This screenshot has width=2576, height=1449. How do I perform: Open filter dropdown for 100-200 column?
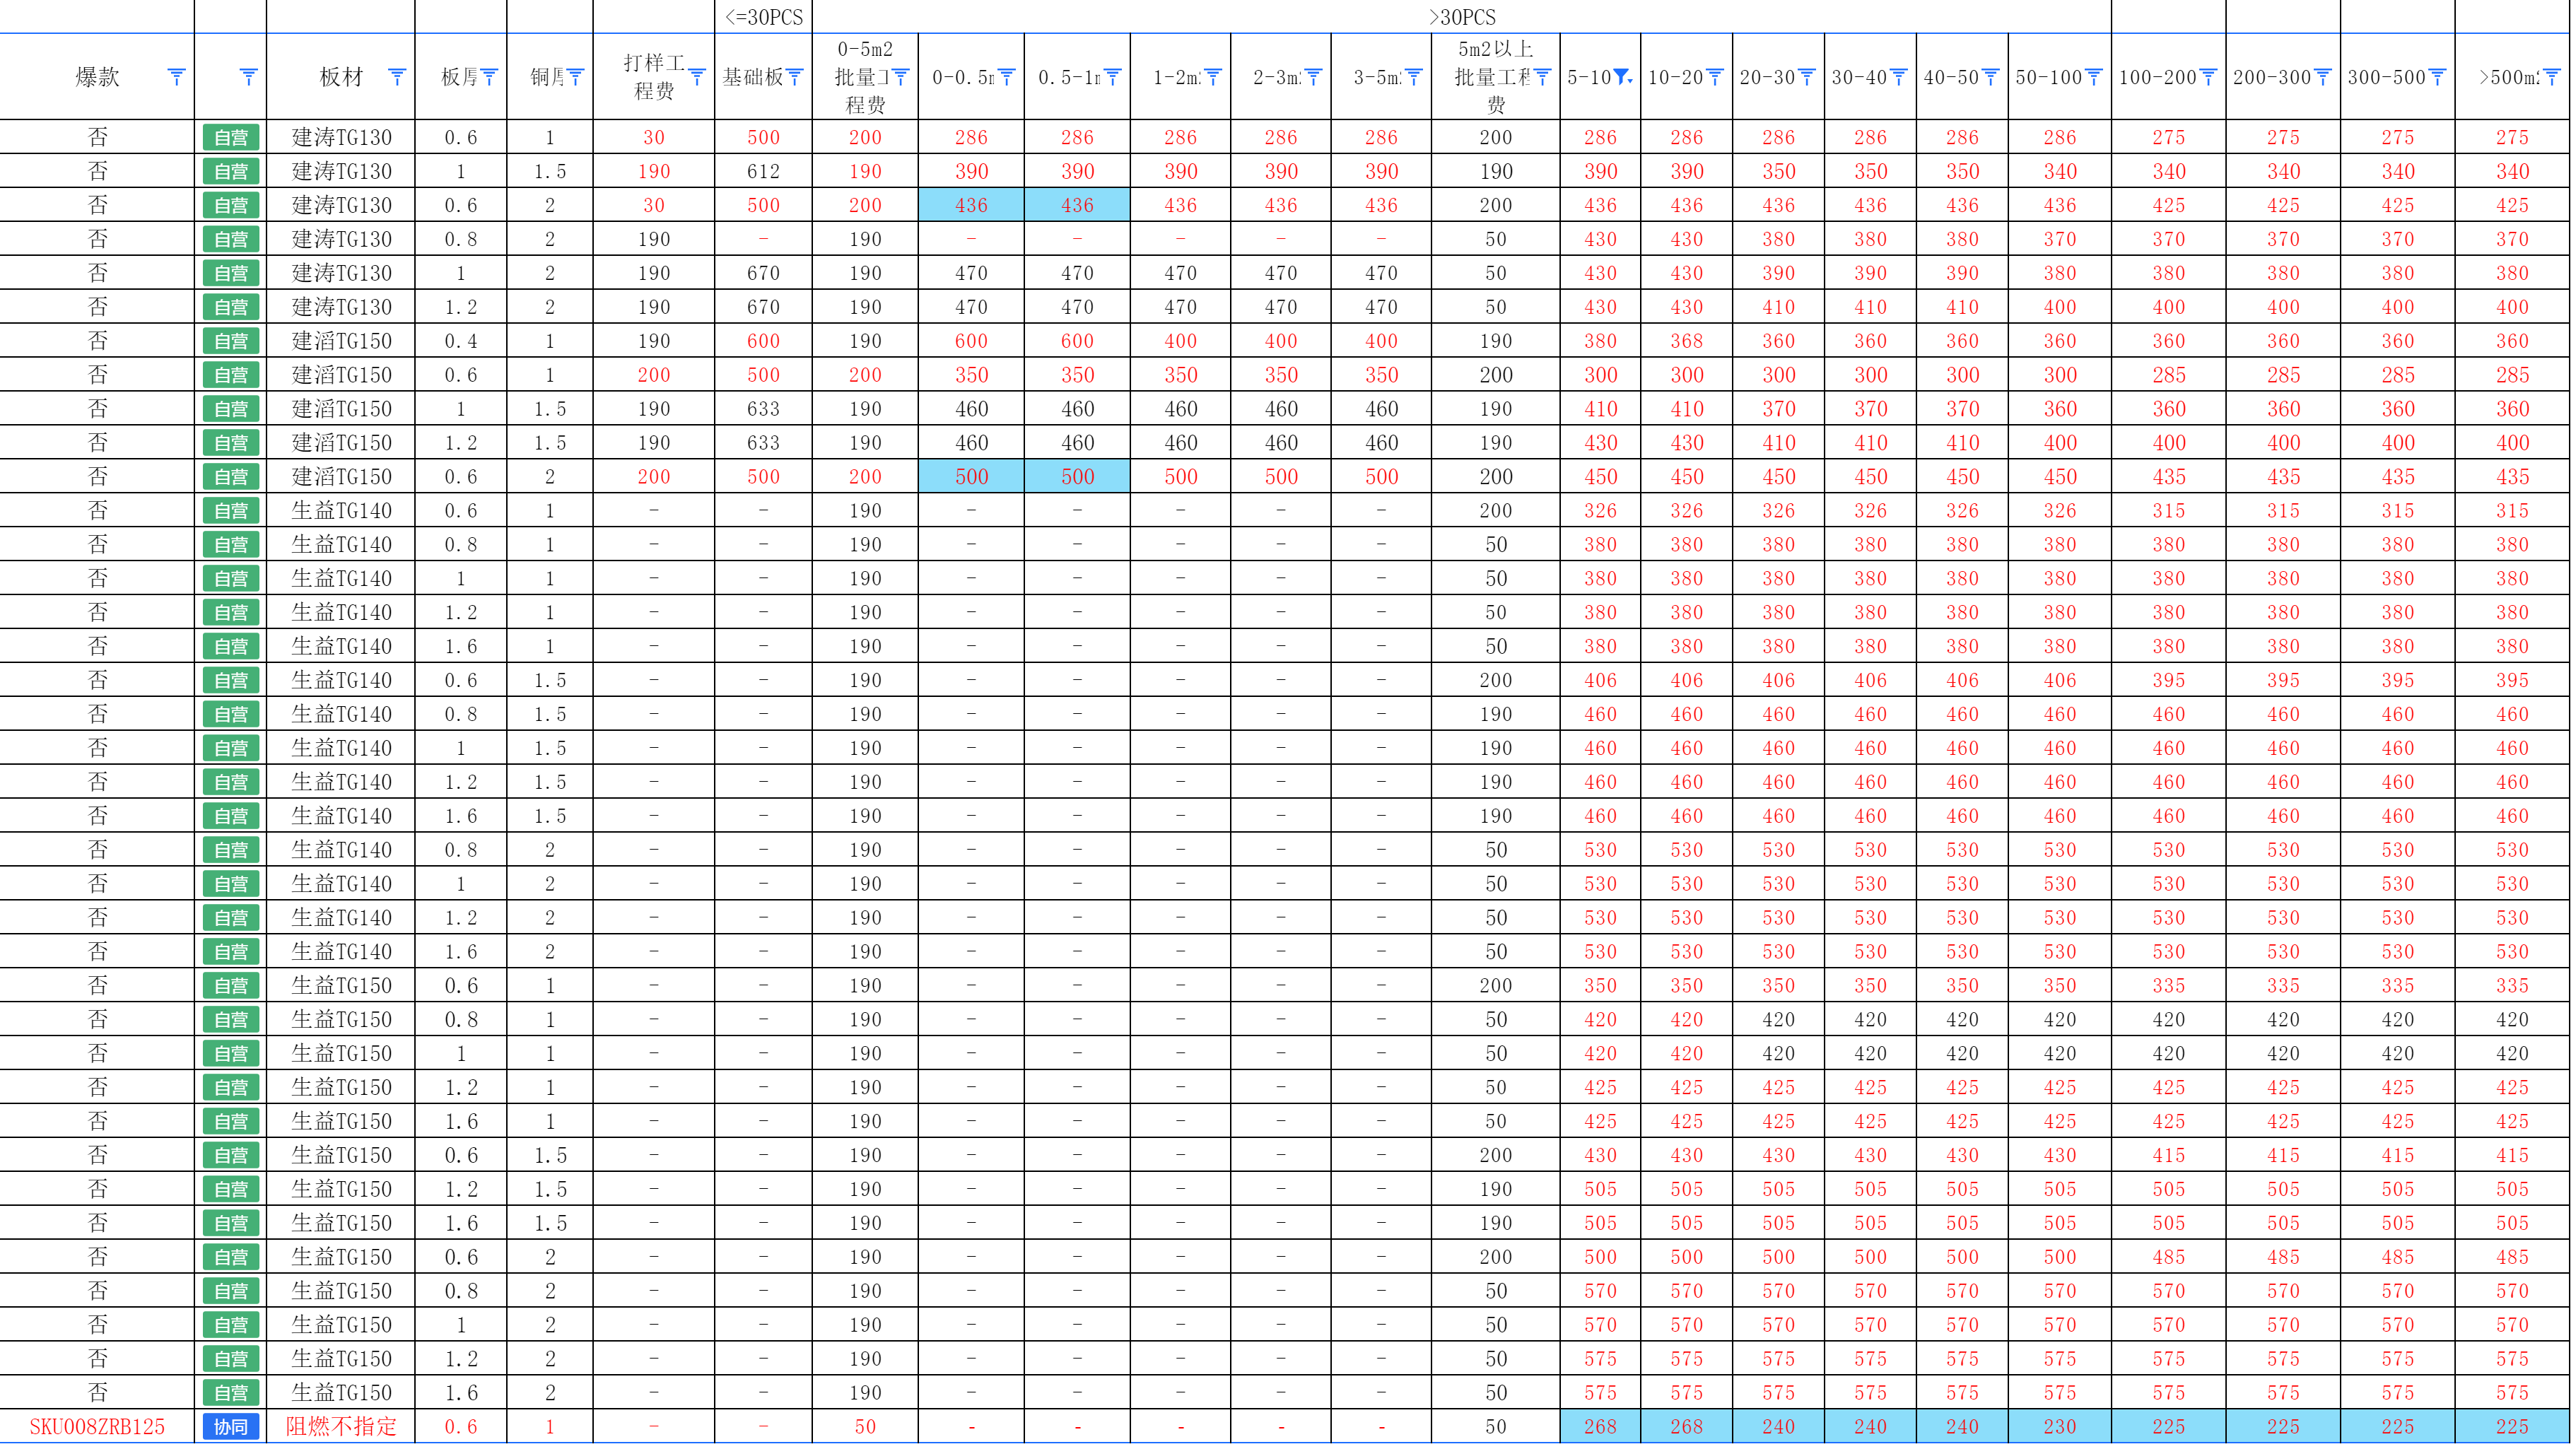pyautogui.click(x=2208, y=77)
